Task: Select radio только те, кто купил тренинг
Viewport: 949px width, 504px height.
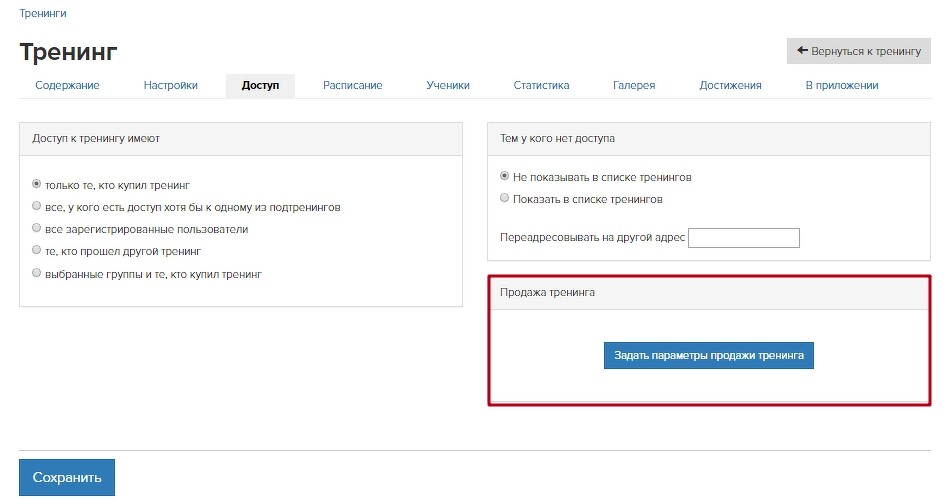Action: pyautogui.click(x=36, y=184)
